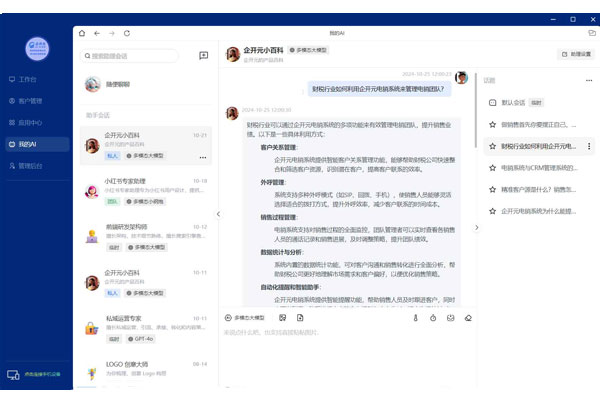This screenshot has height=400, width=600.
Task: Click the GPT-4o model tag
Action: tap(140, 339)
